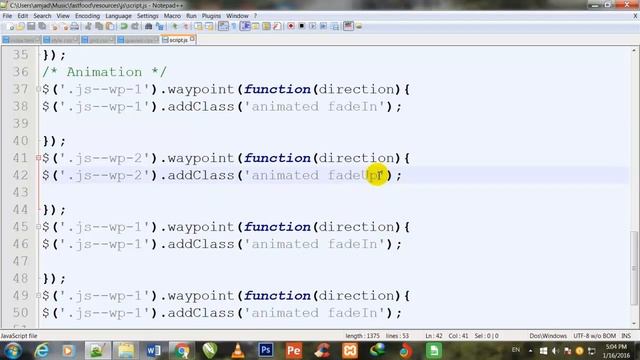Create a new document with New icon

click(x=11, y=27)
